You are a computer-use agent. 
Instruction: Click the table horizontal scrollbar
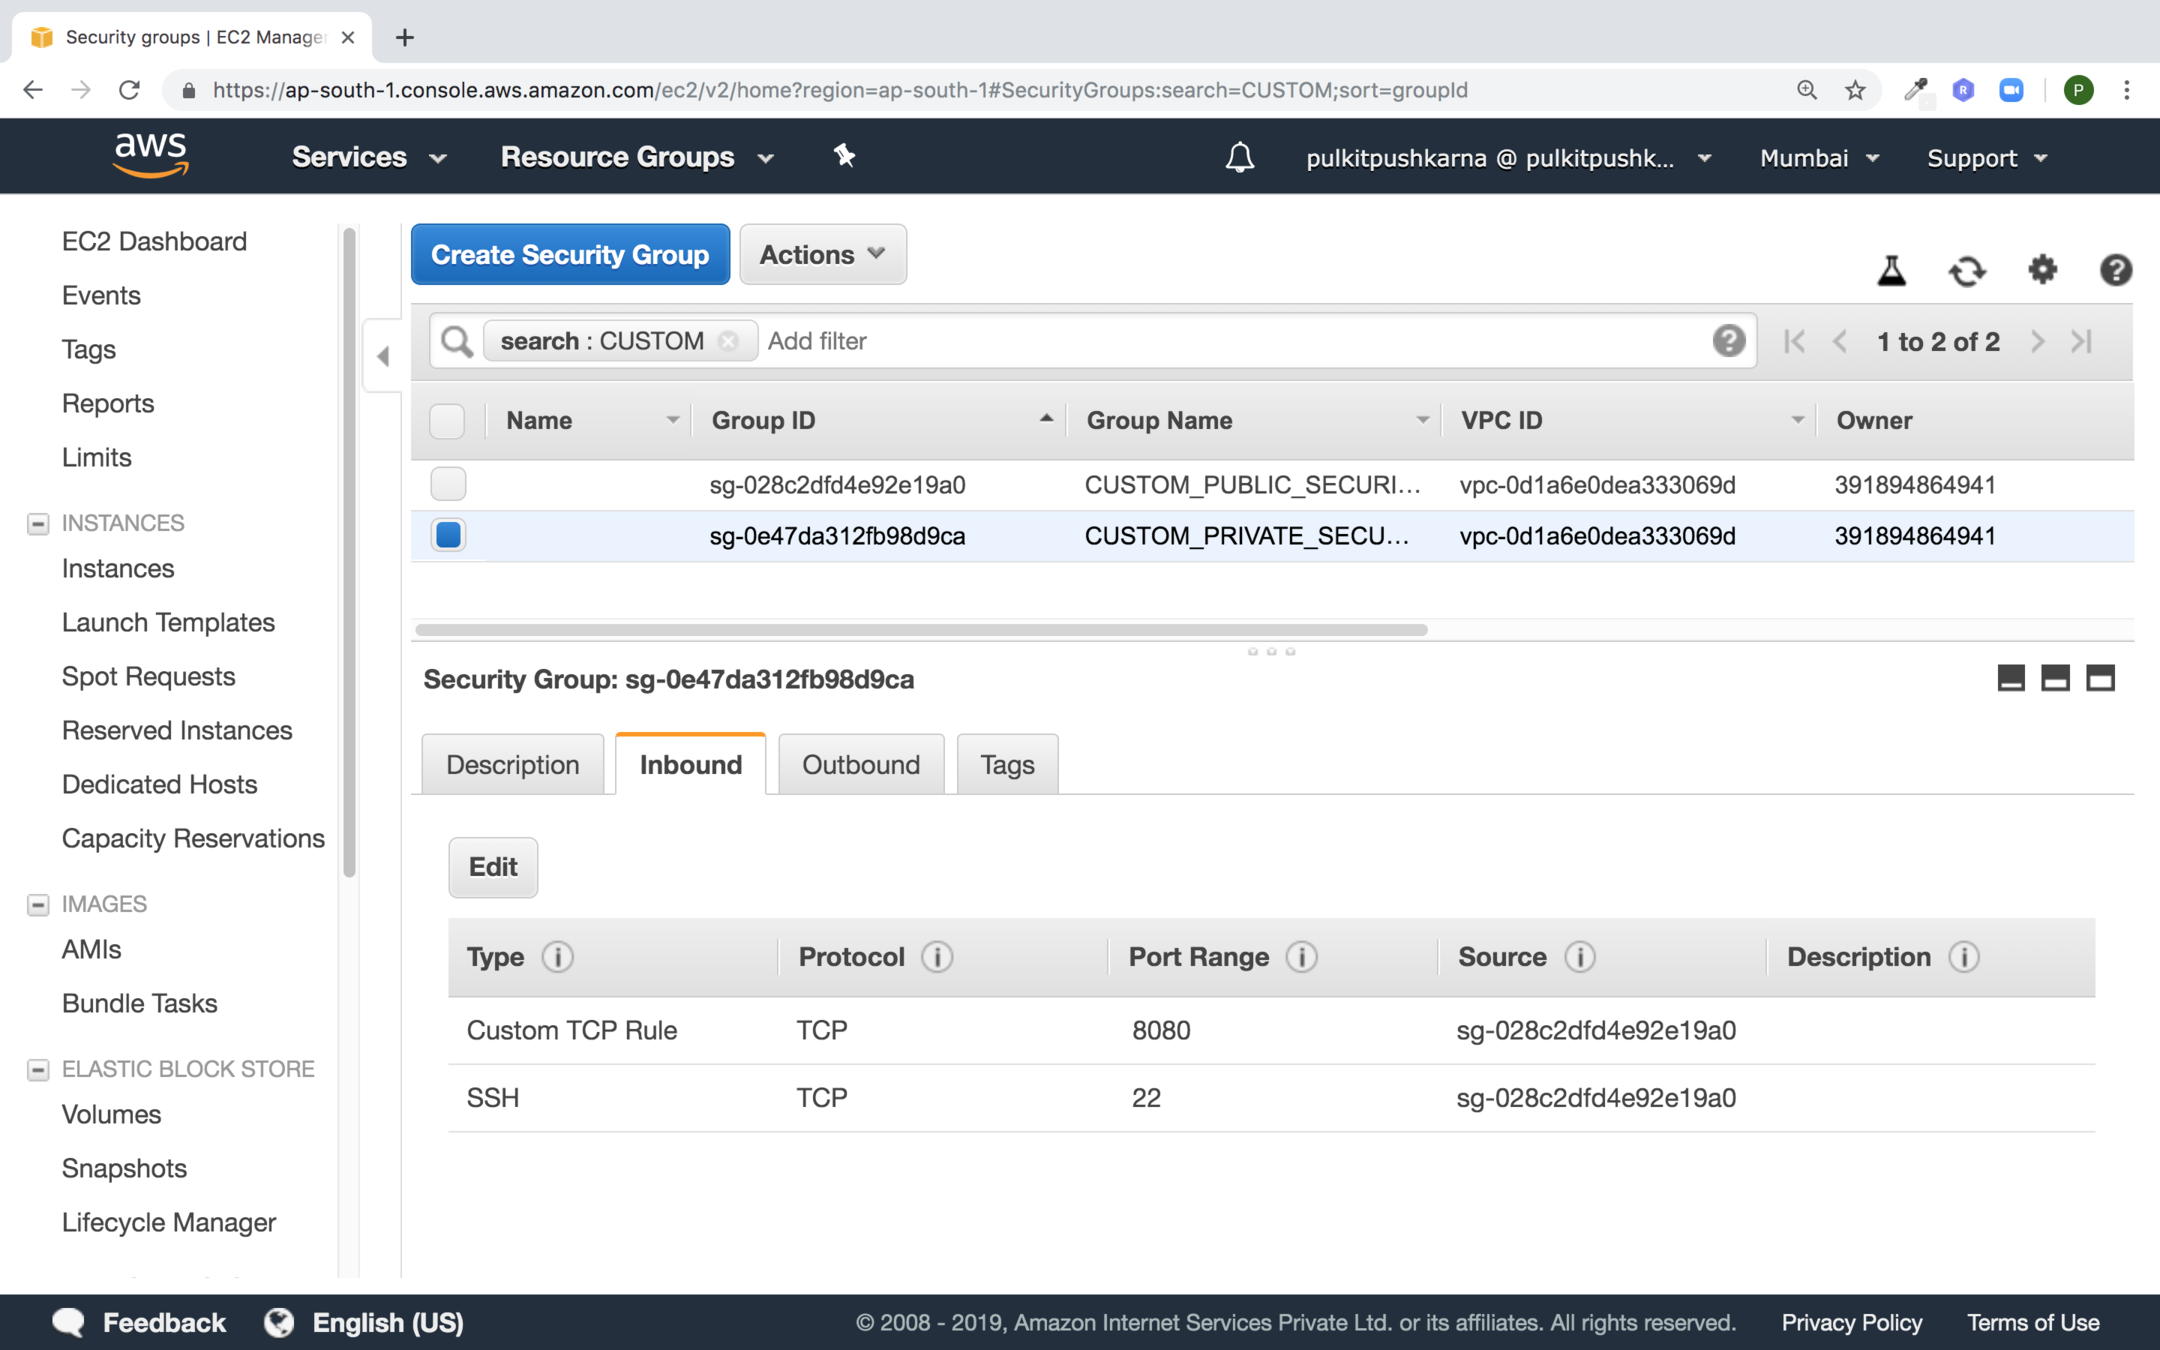point(921,629)
